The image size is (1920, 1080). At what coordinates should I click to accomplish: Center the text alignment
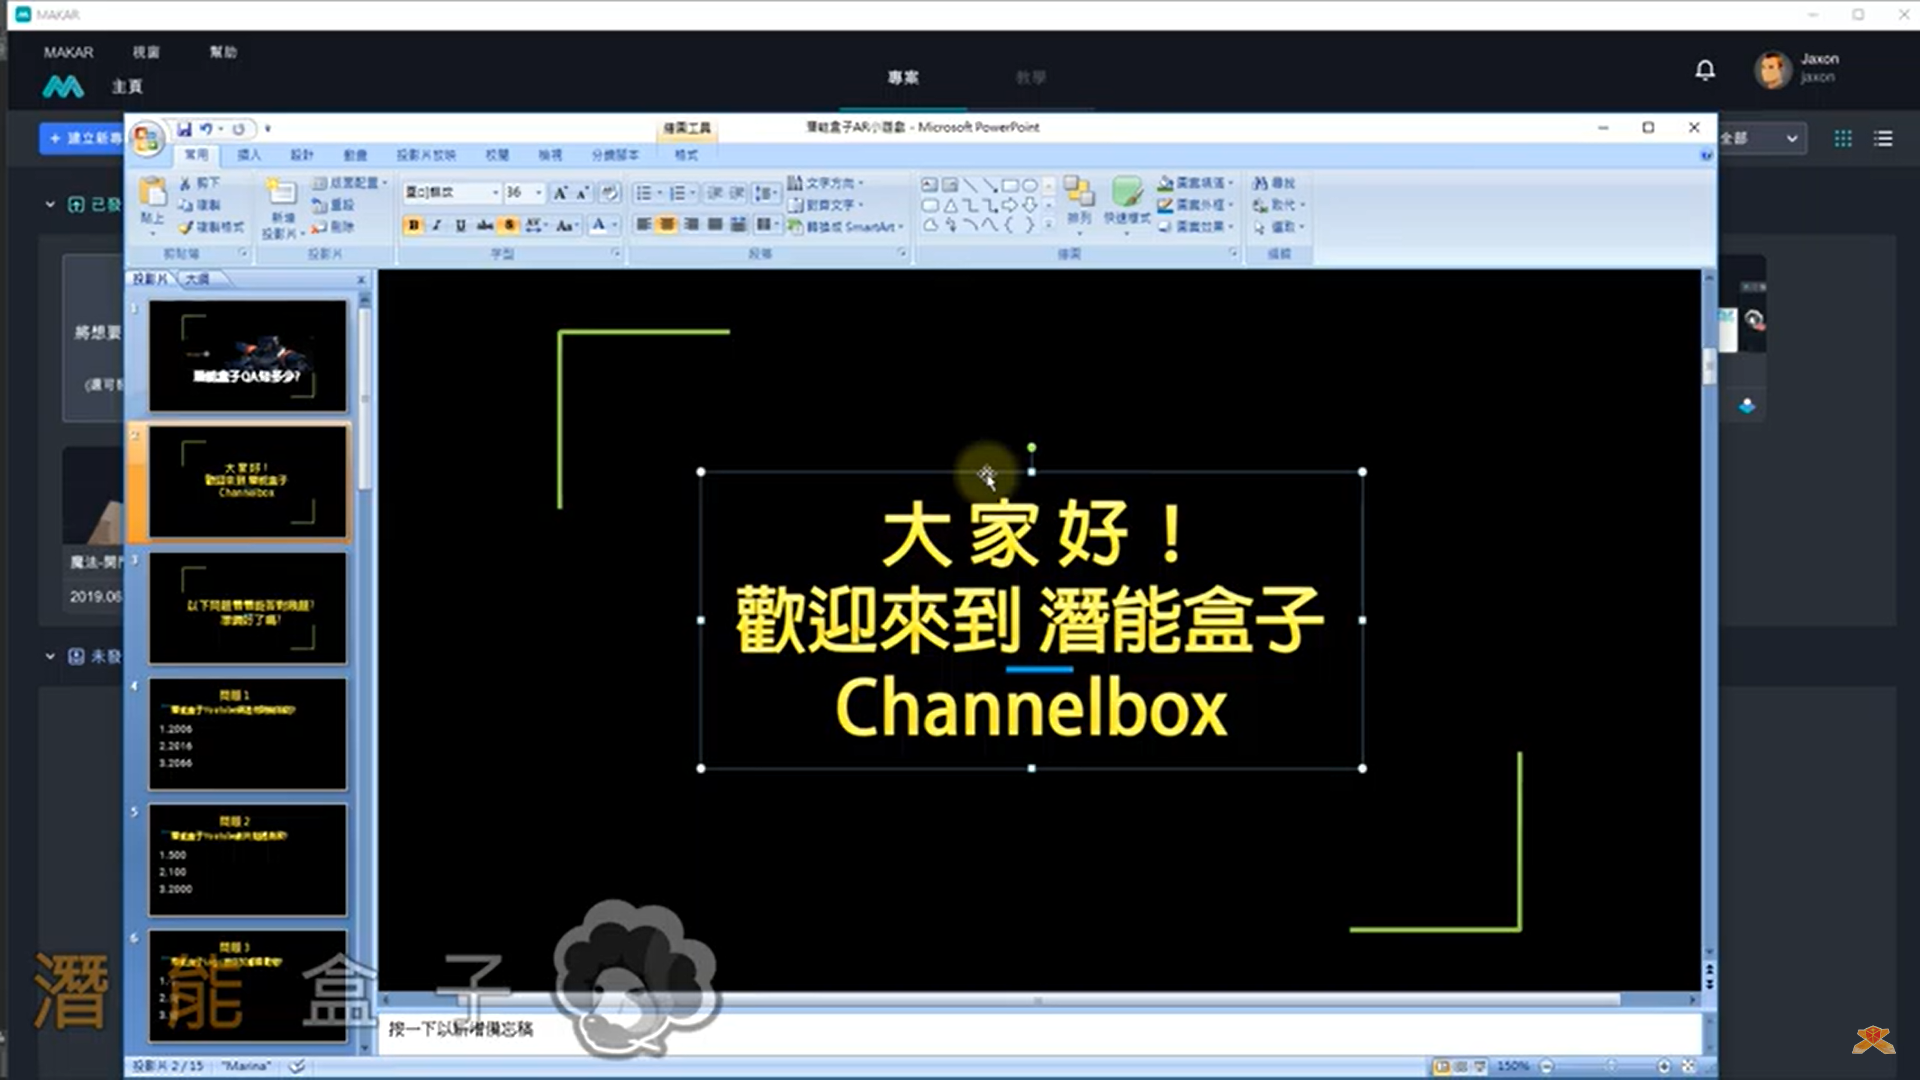coord(667,224)
